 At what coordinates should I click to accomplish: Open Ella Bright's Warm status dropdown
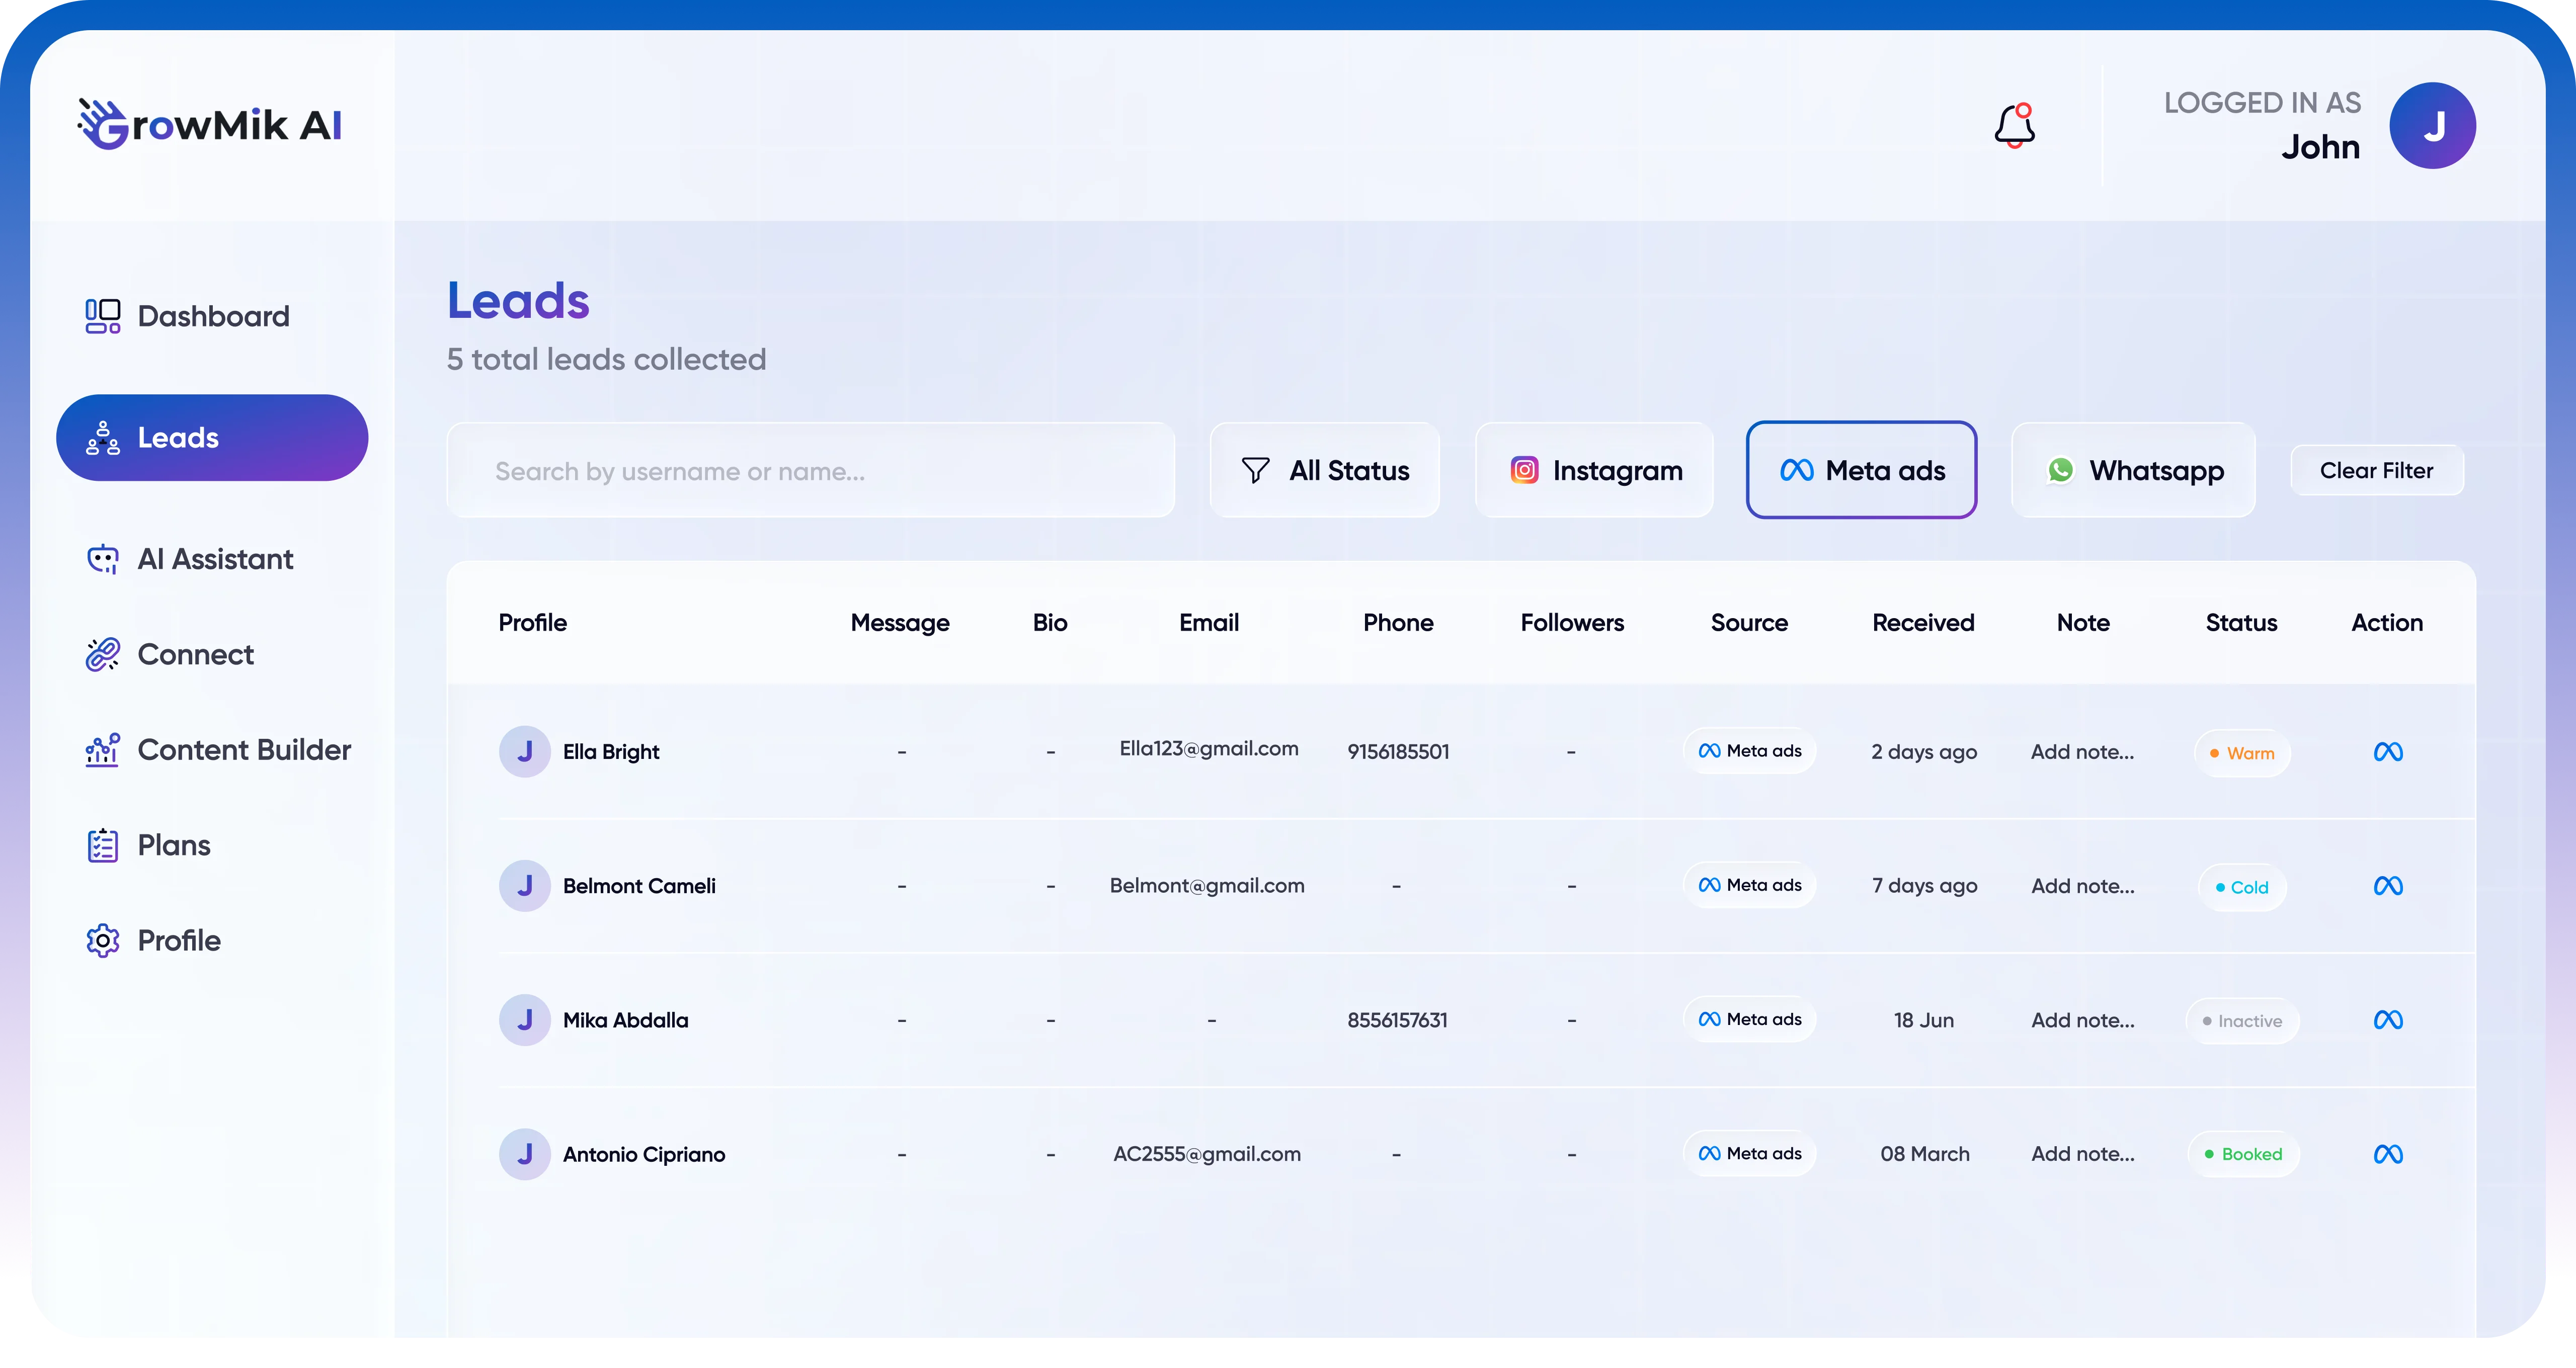click(2242, 753)
